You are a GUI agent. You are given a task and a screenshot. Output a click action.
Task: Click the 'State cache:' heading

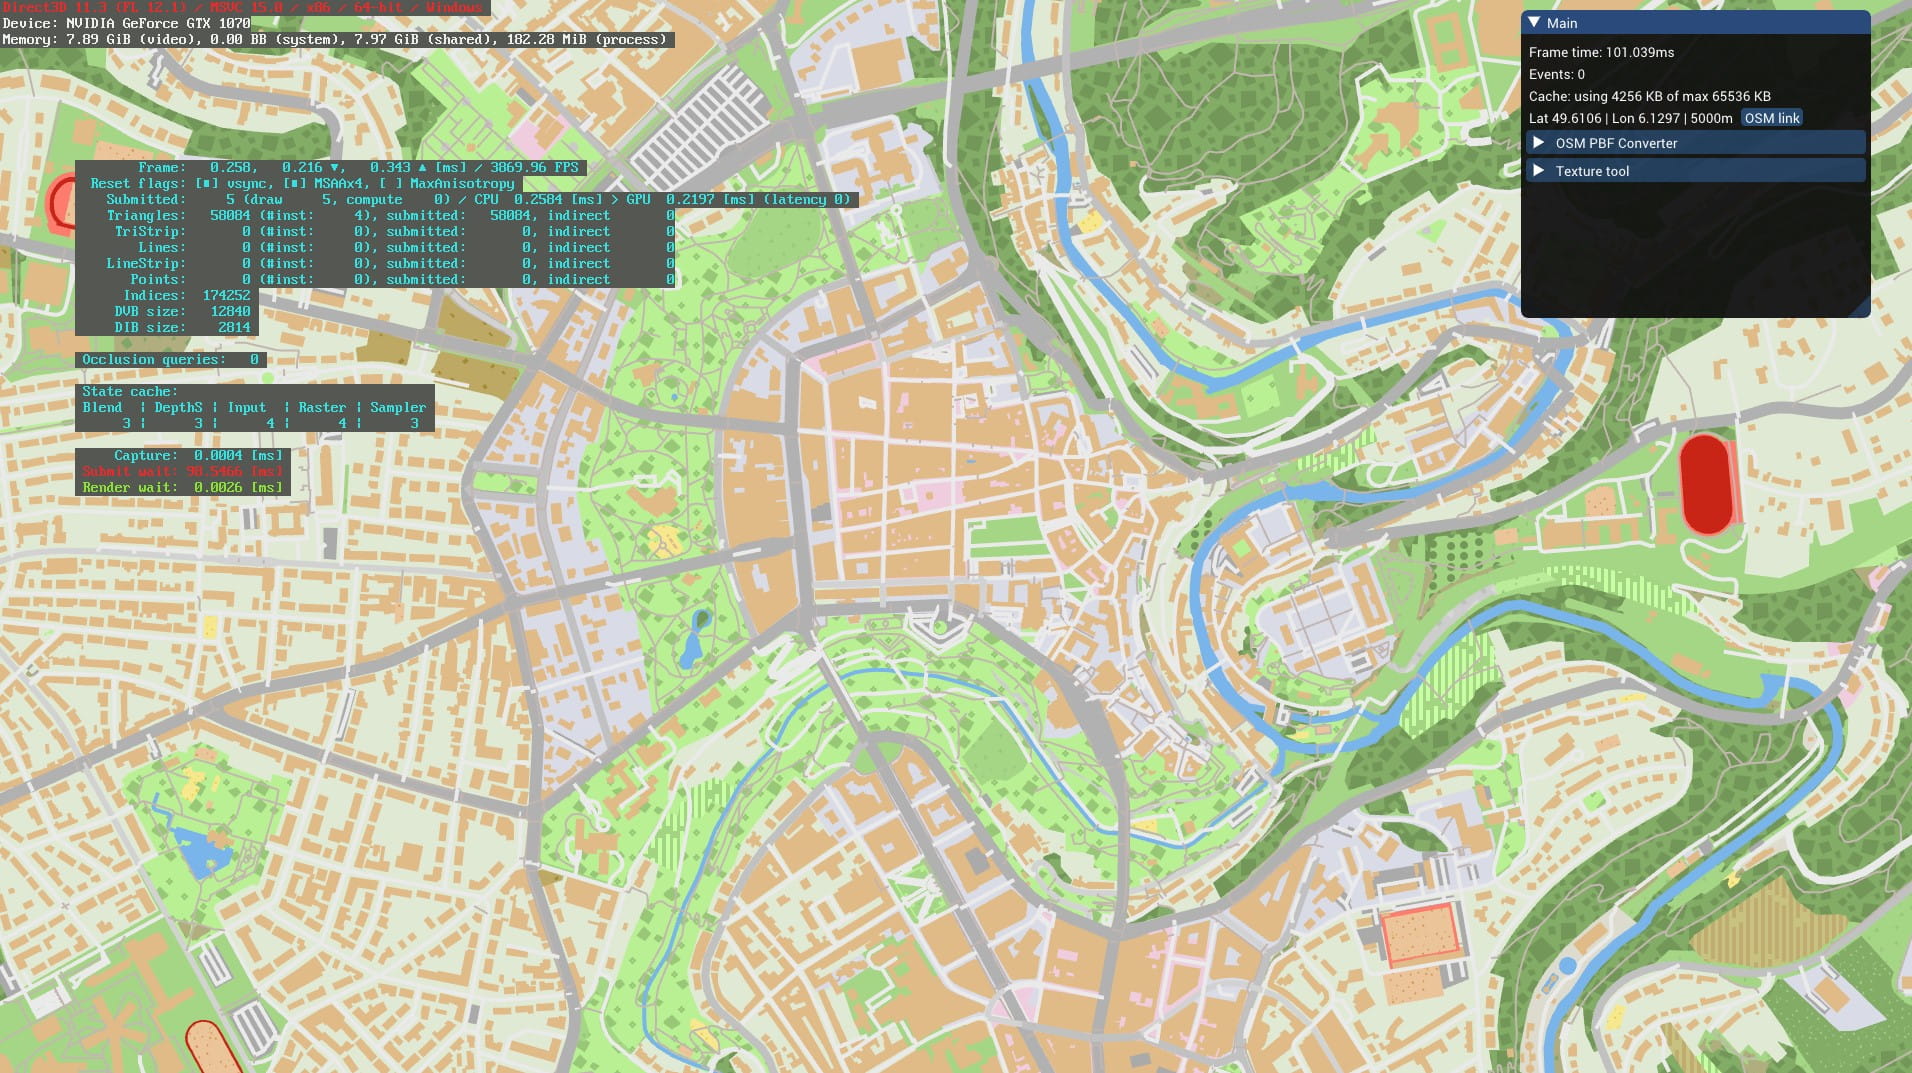coord(130,391)
